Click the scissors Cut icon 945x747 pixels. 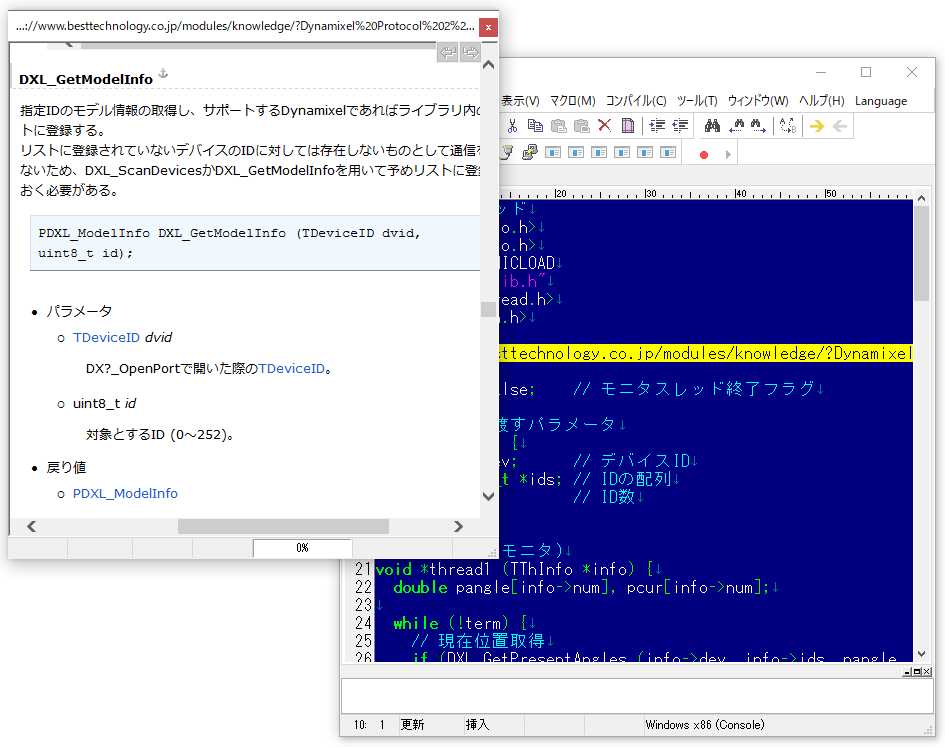tap(512, 126)
